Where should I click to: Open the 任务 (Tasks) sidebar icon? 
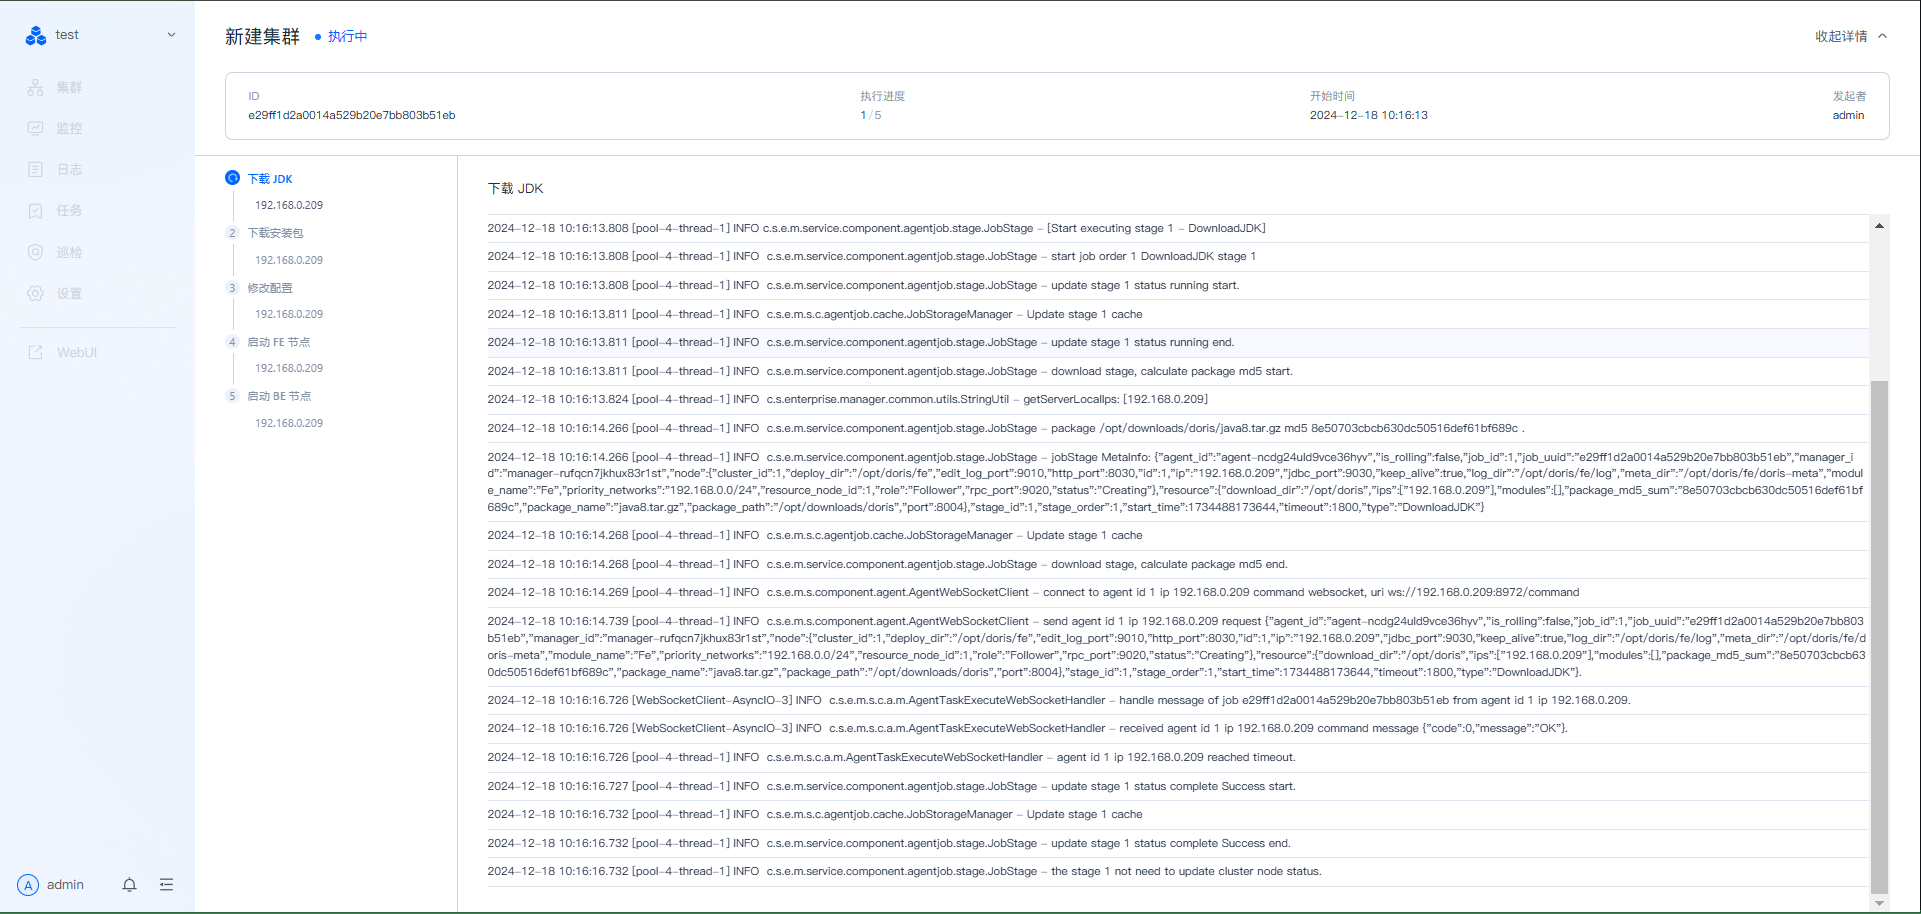[x=36, y=211]
